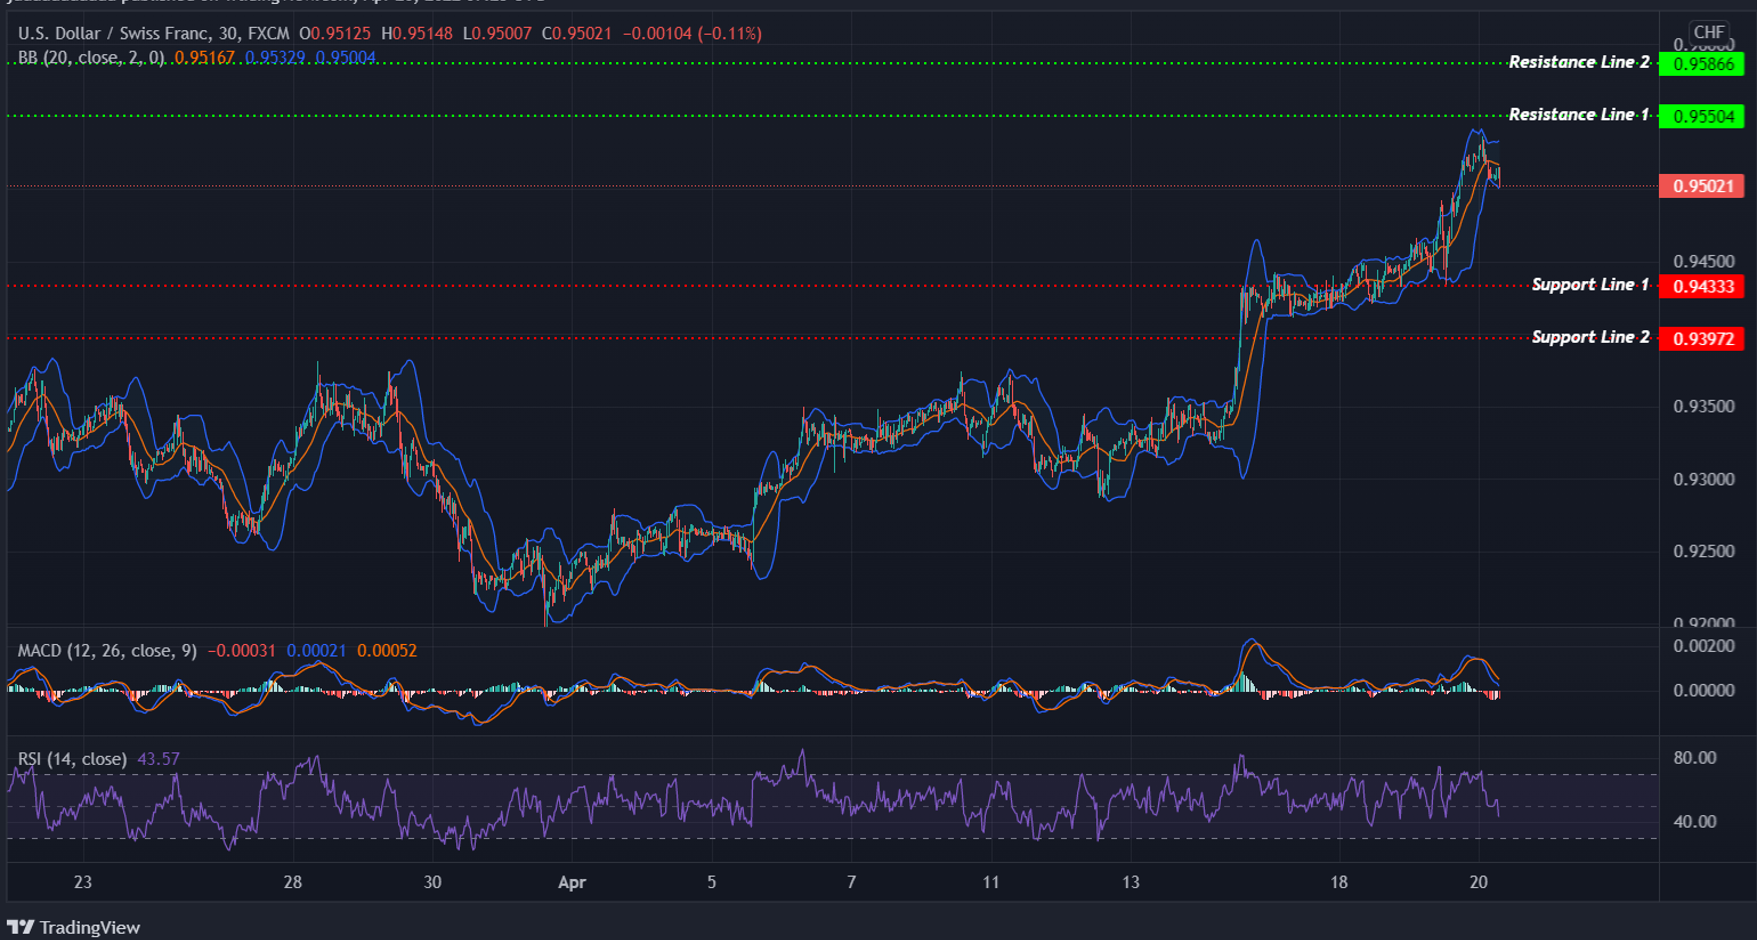
Task: Select the Apr label on the time axis
Action: (x=571, y=884)
